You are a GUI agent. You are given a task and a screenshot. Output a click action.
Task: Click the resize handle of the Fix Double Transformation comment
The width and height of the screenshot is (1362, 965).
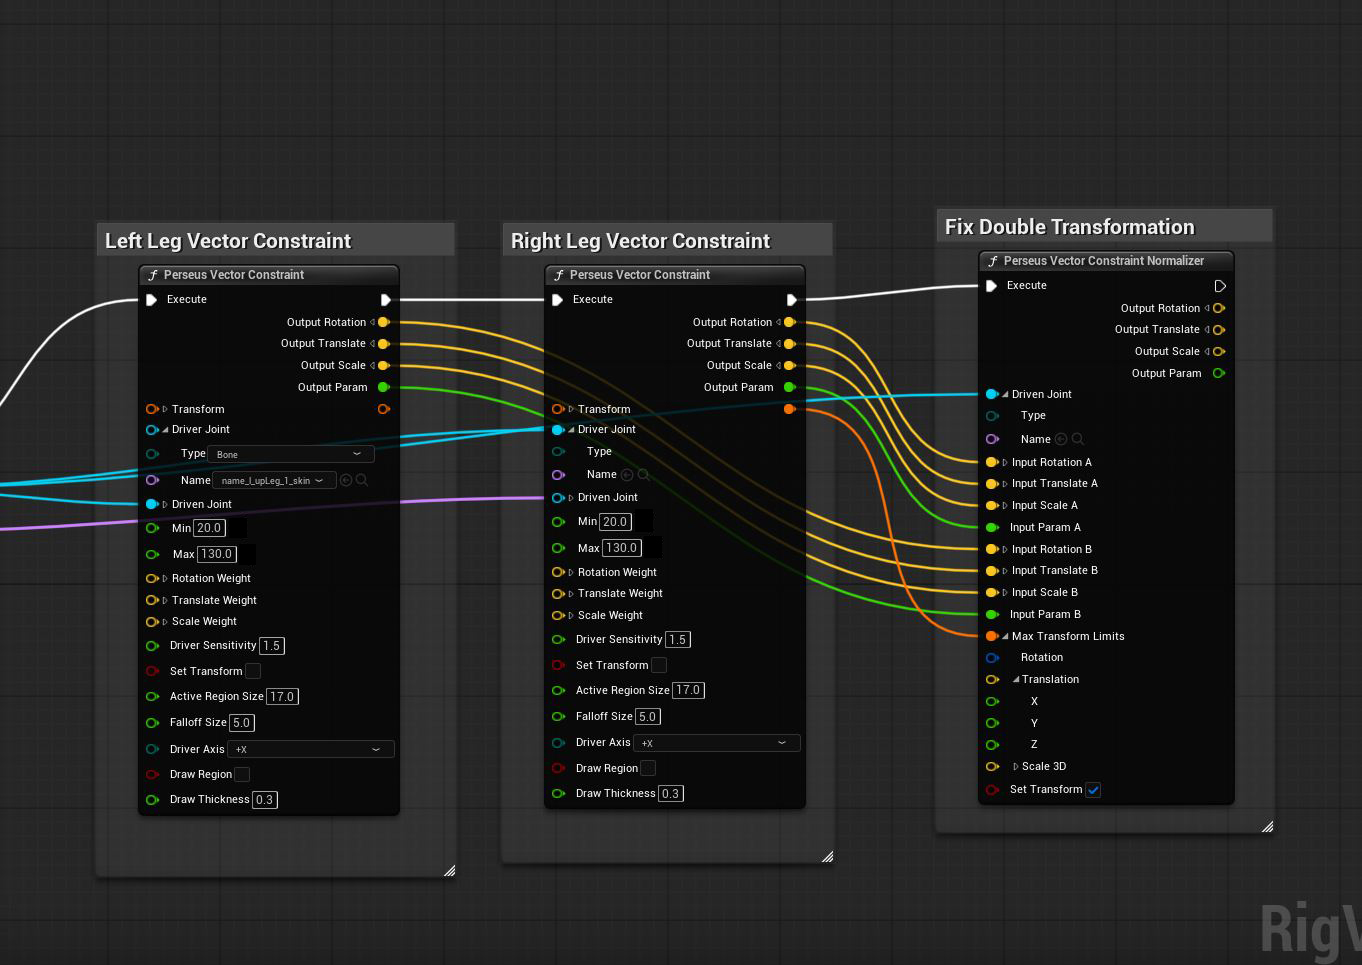1267,826
